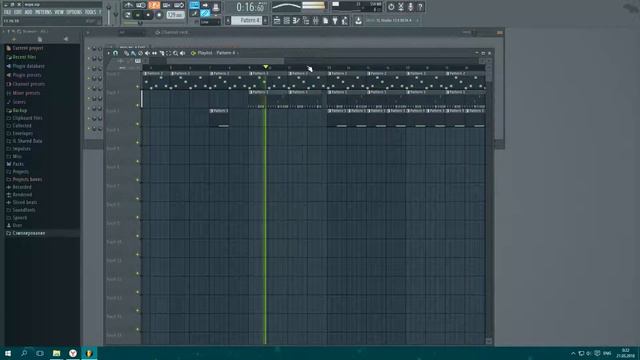640x360 pixels.
Task: Select the playlist Draw pencil tool
Action: (x=127, y=53)
